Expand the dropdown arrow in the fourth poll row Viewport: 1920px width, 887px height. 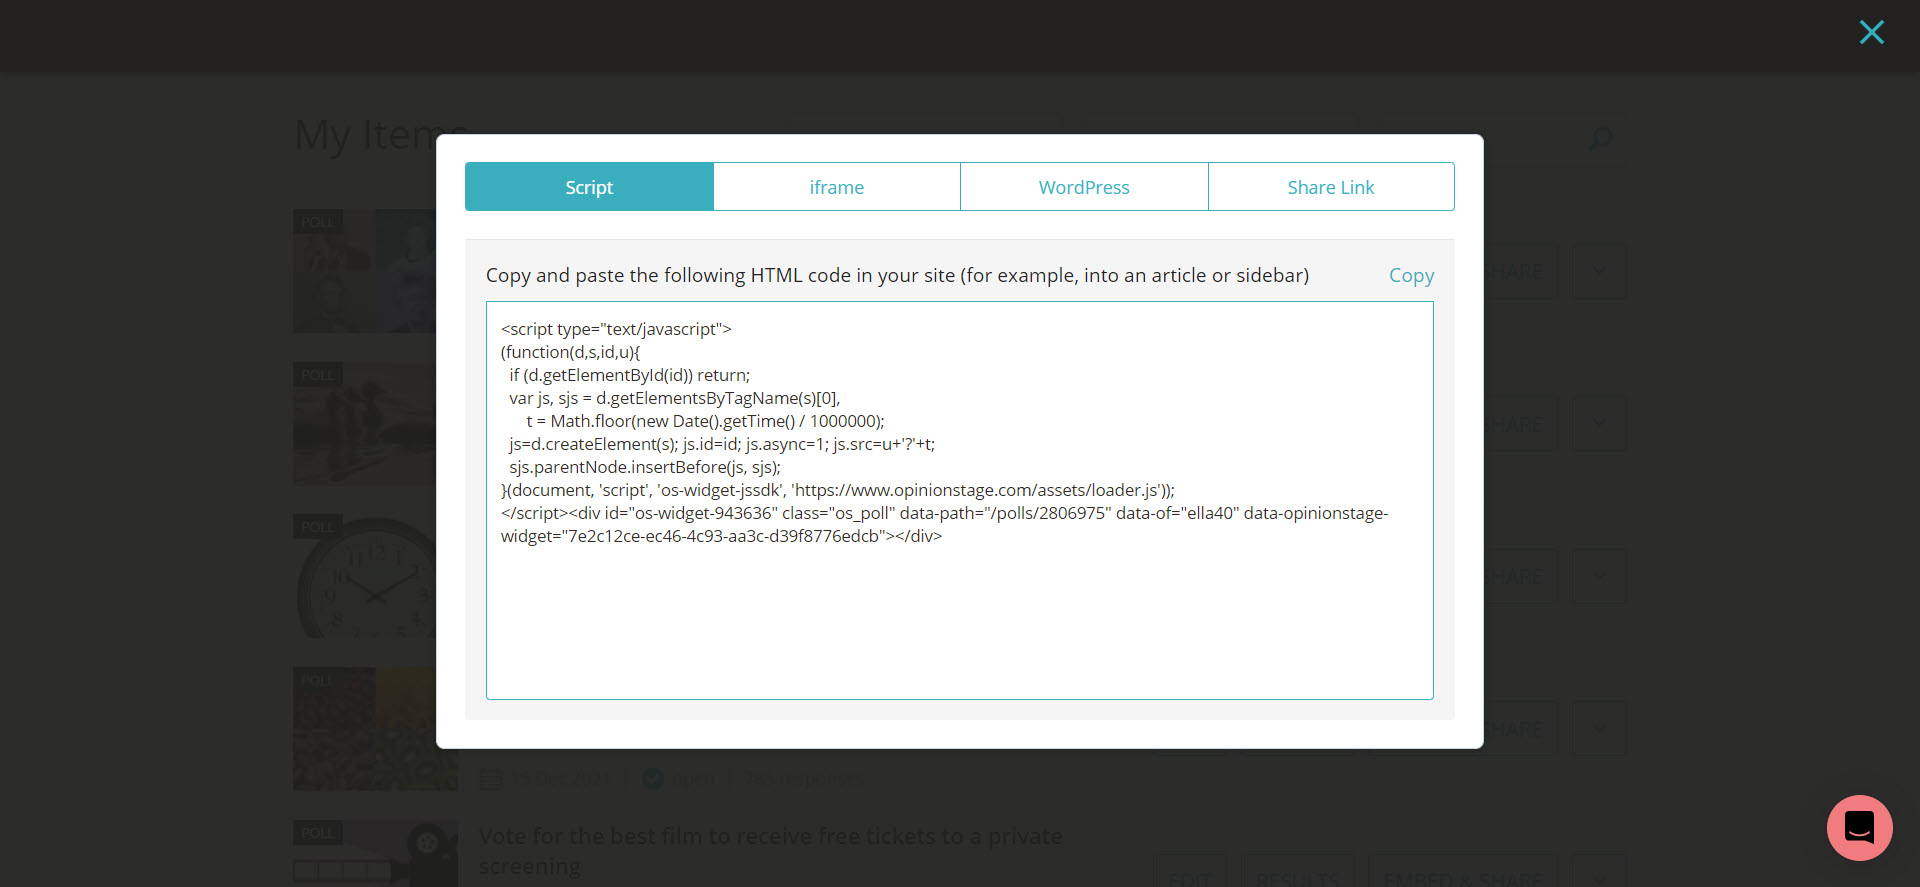pyautogui.click(x=1599, y=729)
